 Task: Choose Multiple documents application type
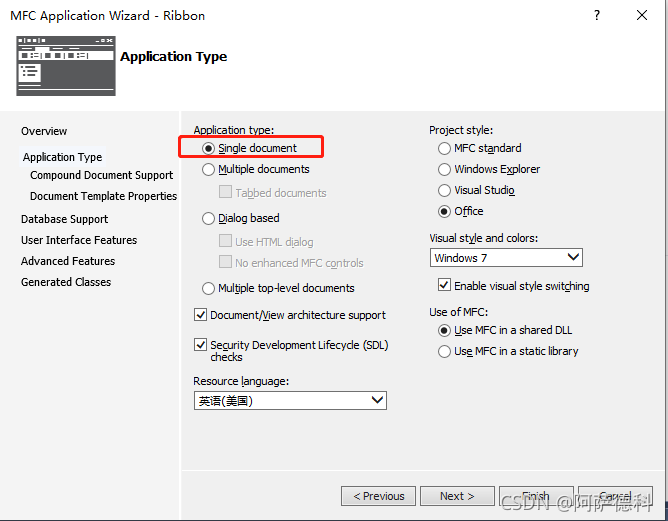(208, 170)
